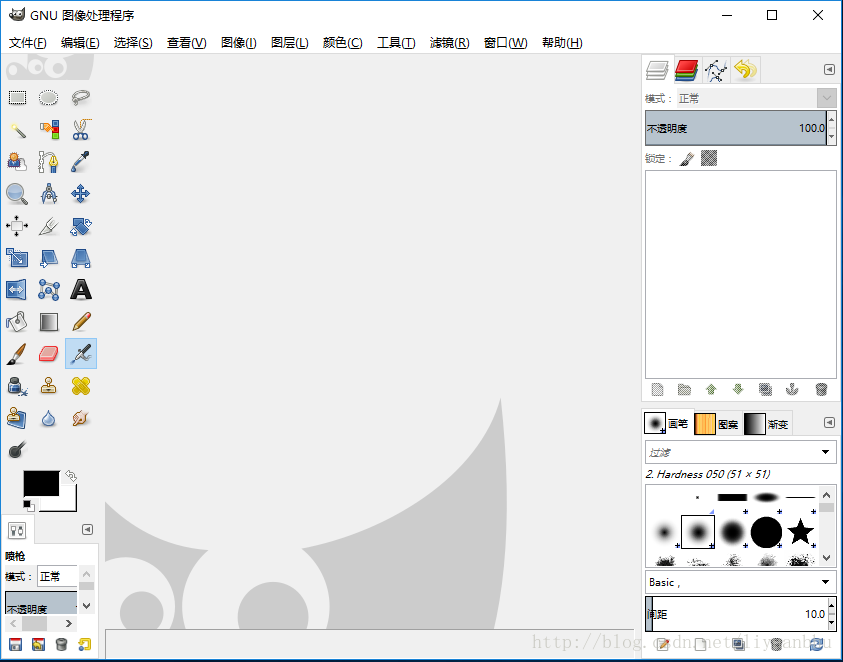
Task: Select the Paintbrush tool
Action: point(17,354)
